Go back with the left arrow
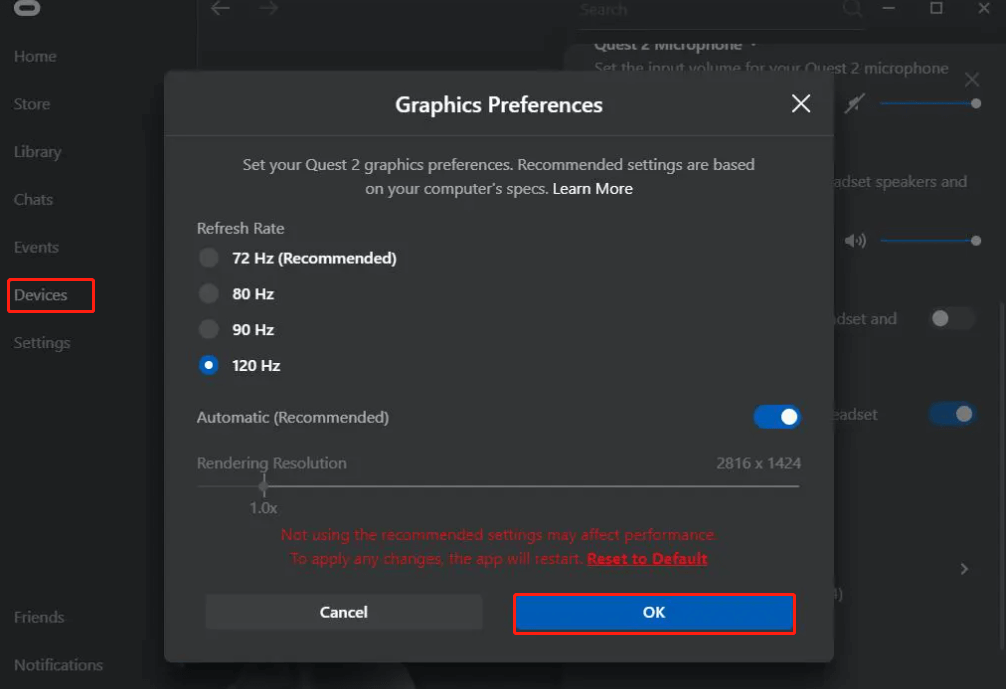Screen dimensions: 1006x689 tap(220, 9)
